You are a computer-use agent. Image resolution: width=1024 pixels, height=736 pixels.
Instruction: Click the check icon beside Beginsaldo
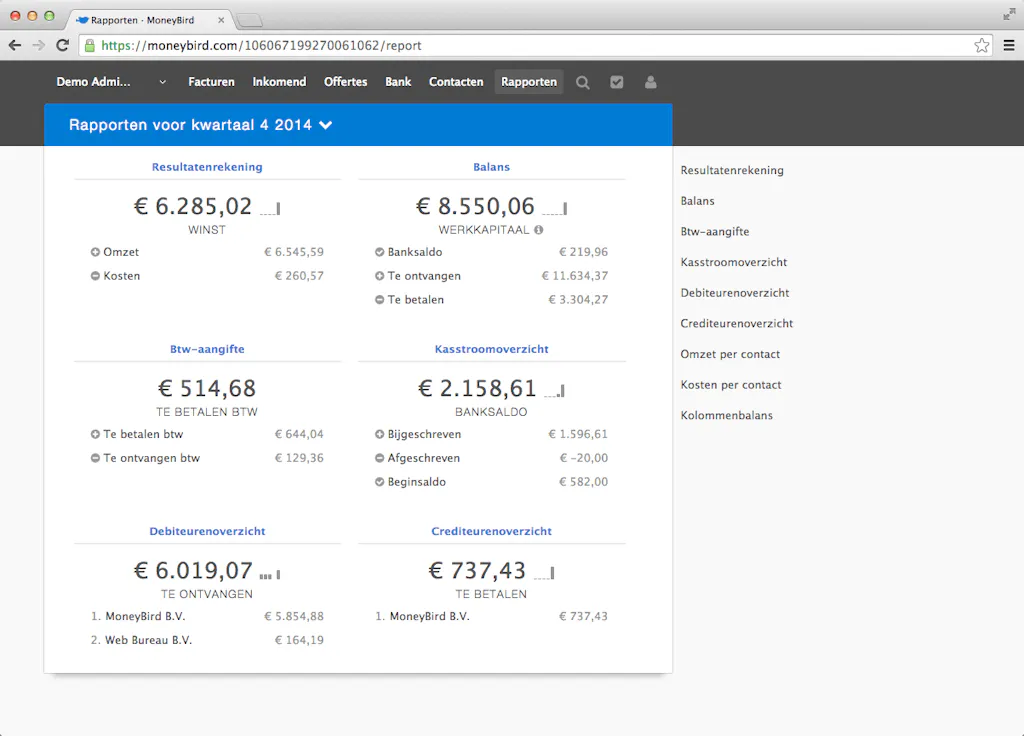[379, 482]
